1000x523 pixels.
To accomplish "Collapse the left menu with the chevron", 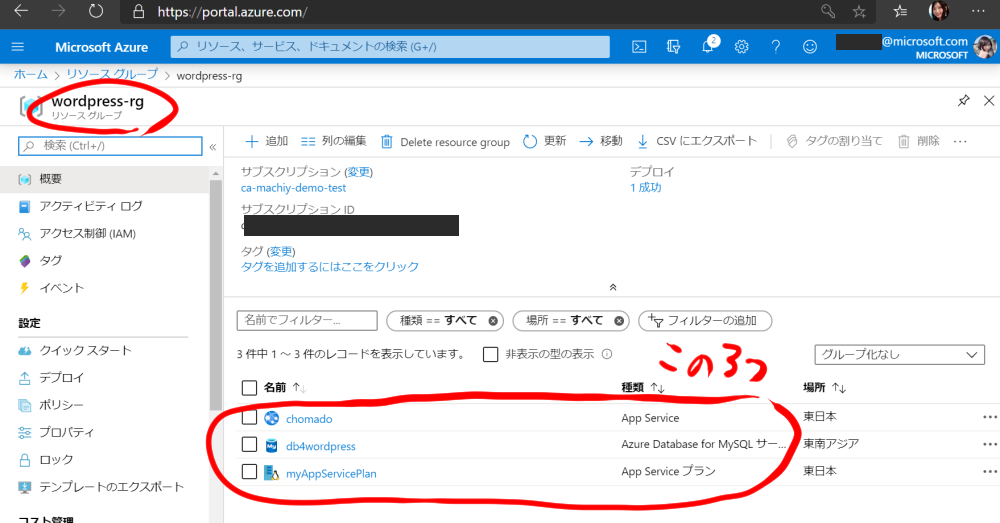I will (x=213, y=147).
